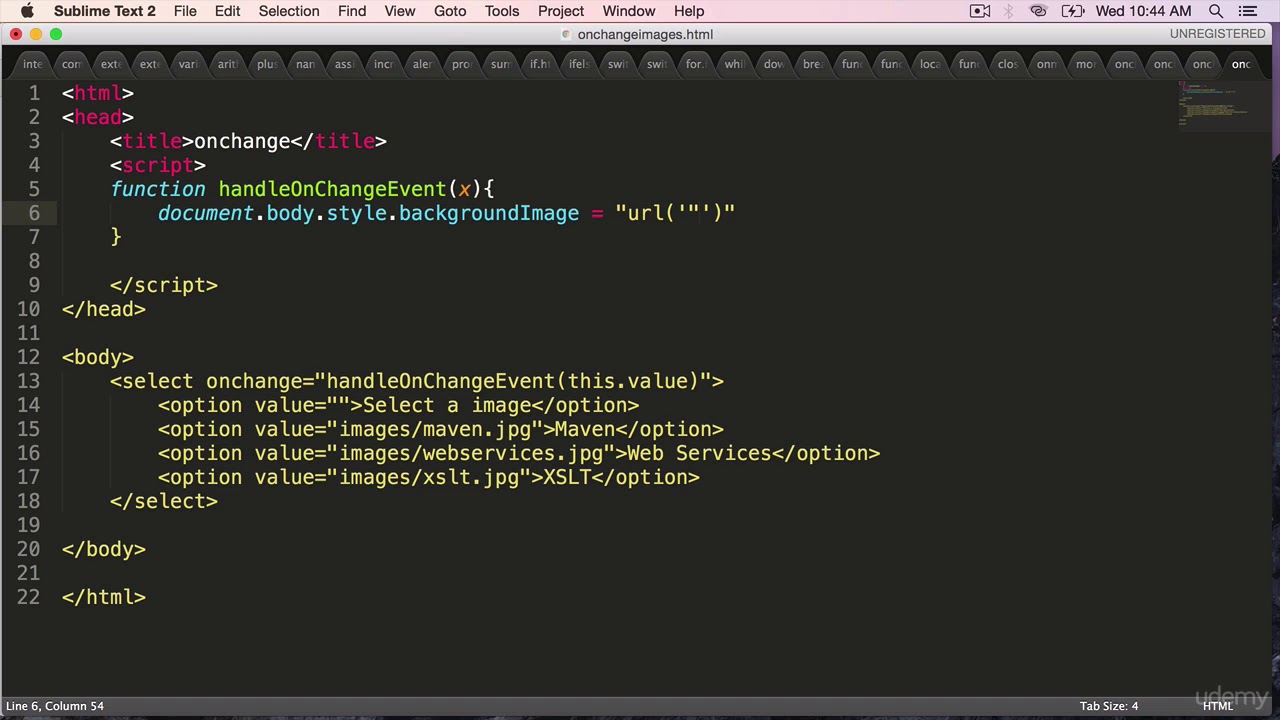Image resolution: width=1280 pixels, height=720 pixels.
Task: Open the Edit menu
Action: coord(227,11)
